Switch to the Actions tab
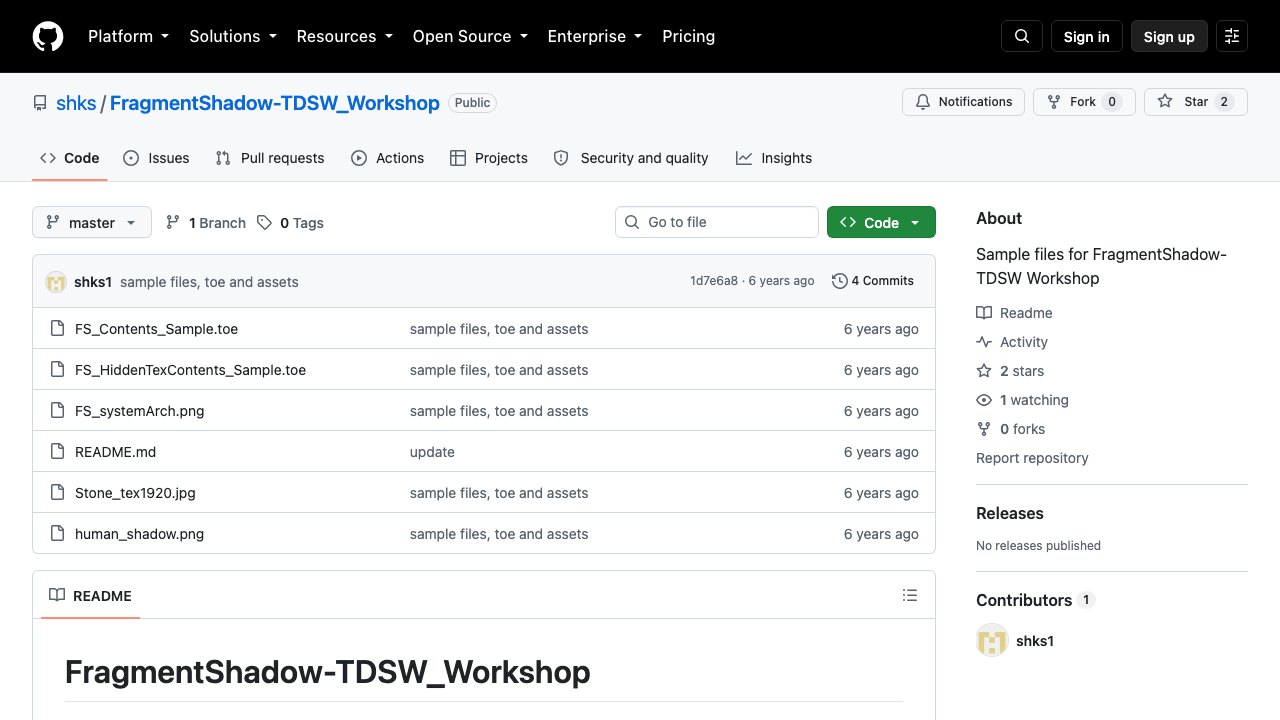 point(387,158)
